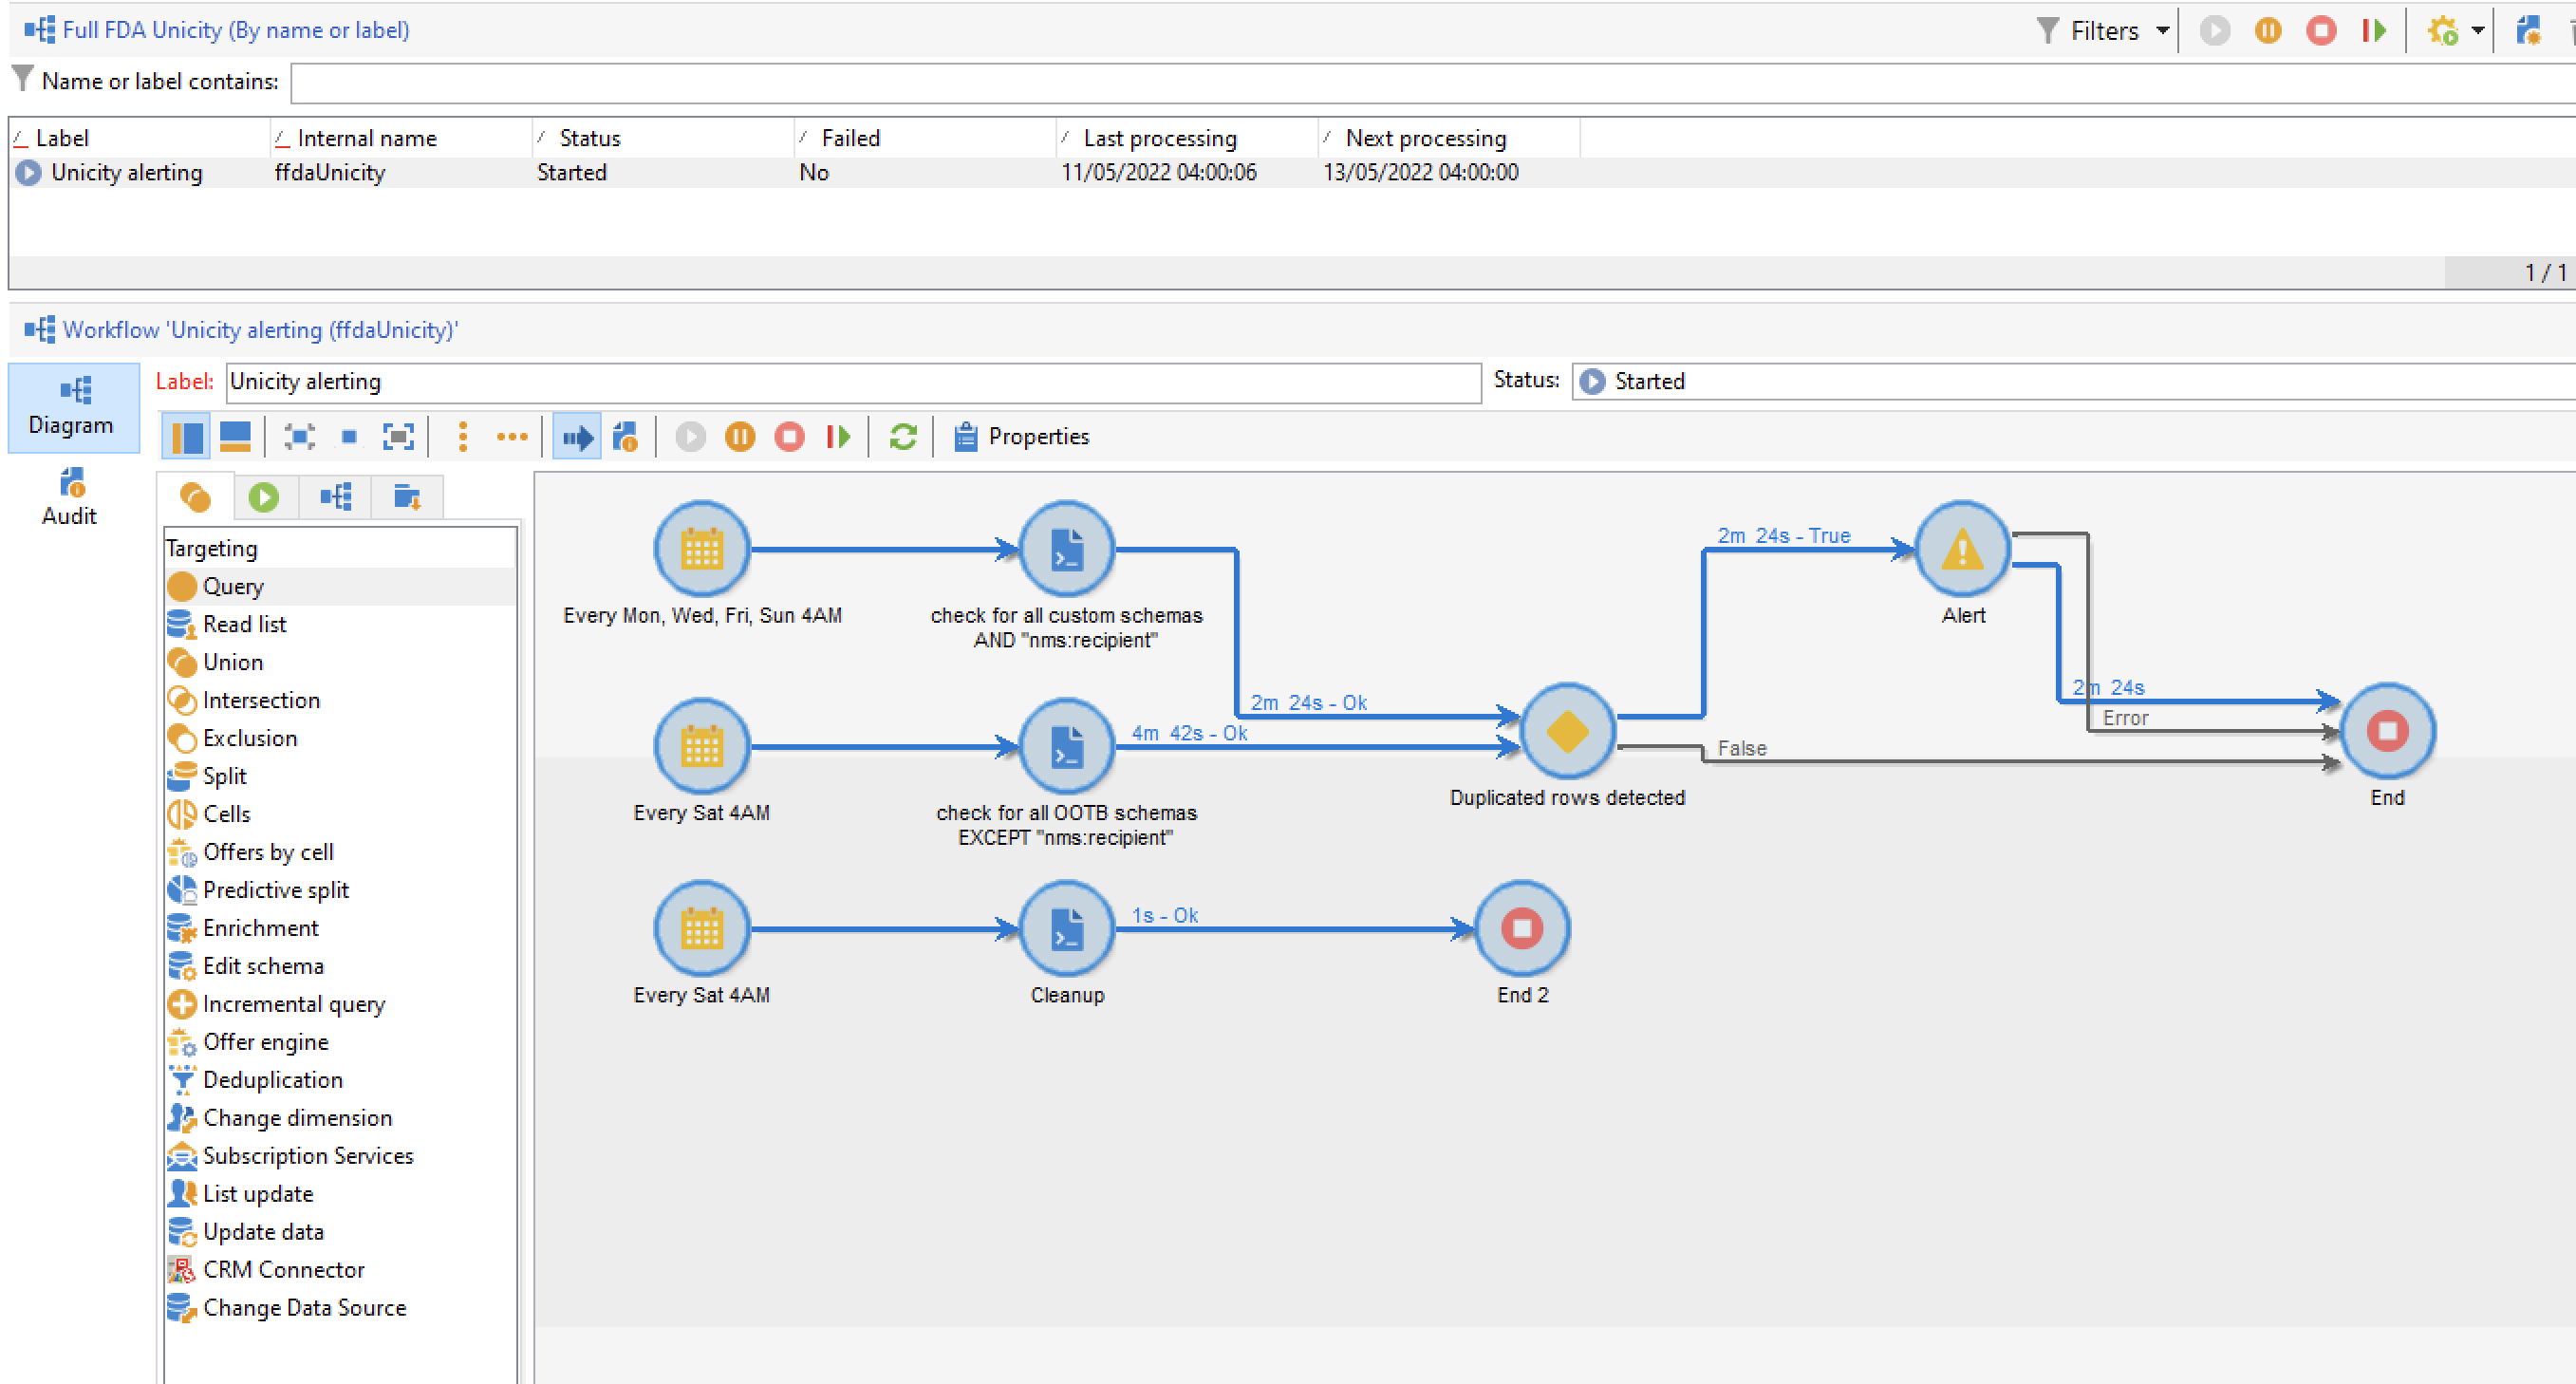This screenshot has height=1384, width=2576.
Task: Open the green flow control palette tab
Action: 264,497
